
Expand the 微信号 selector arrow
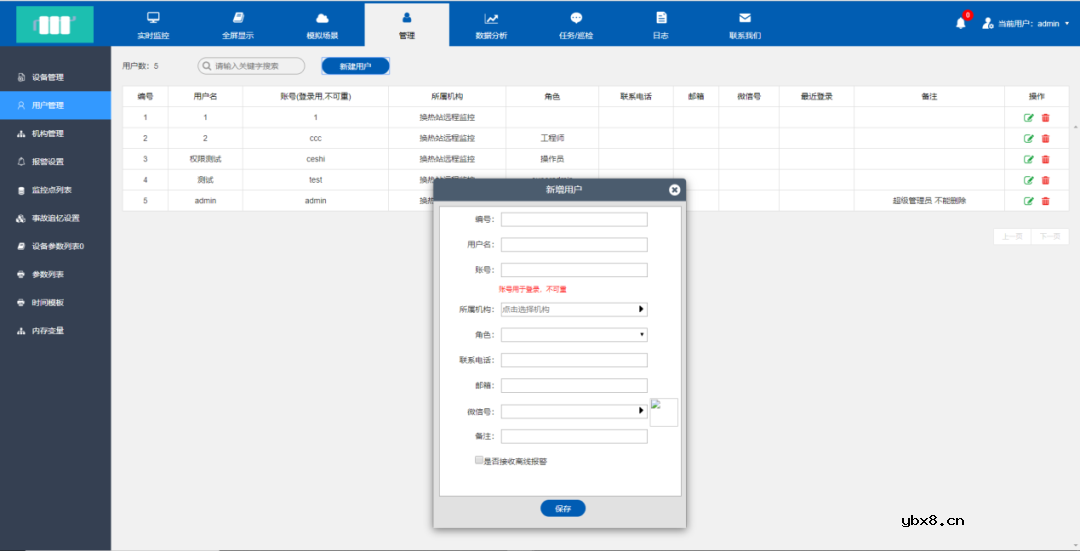coord(641,411)
